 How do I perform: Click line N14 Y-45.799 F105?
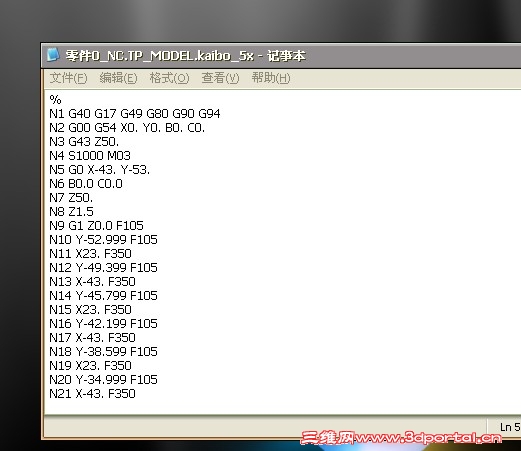[103, 296]
